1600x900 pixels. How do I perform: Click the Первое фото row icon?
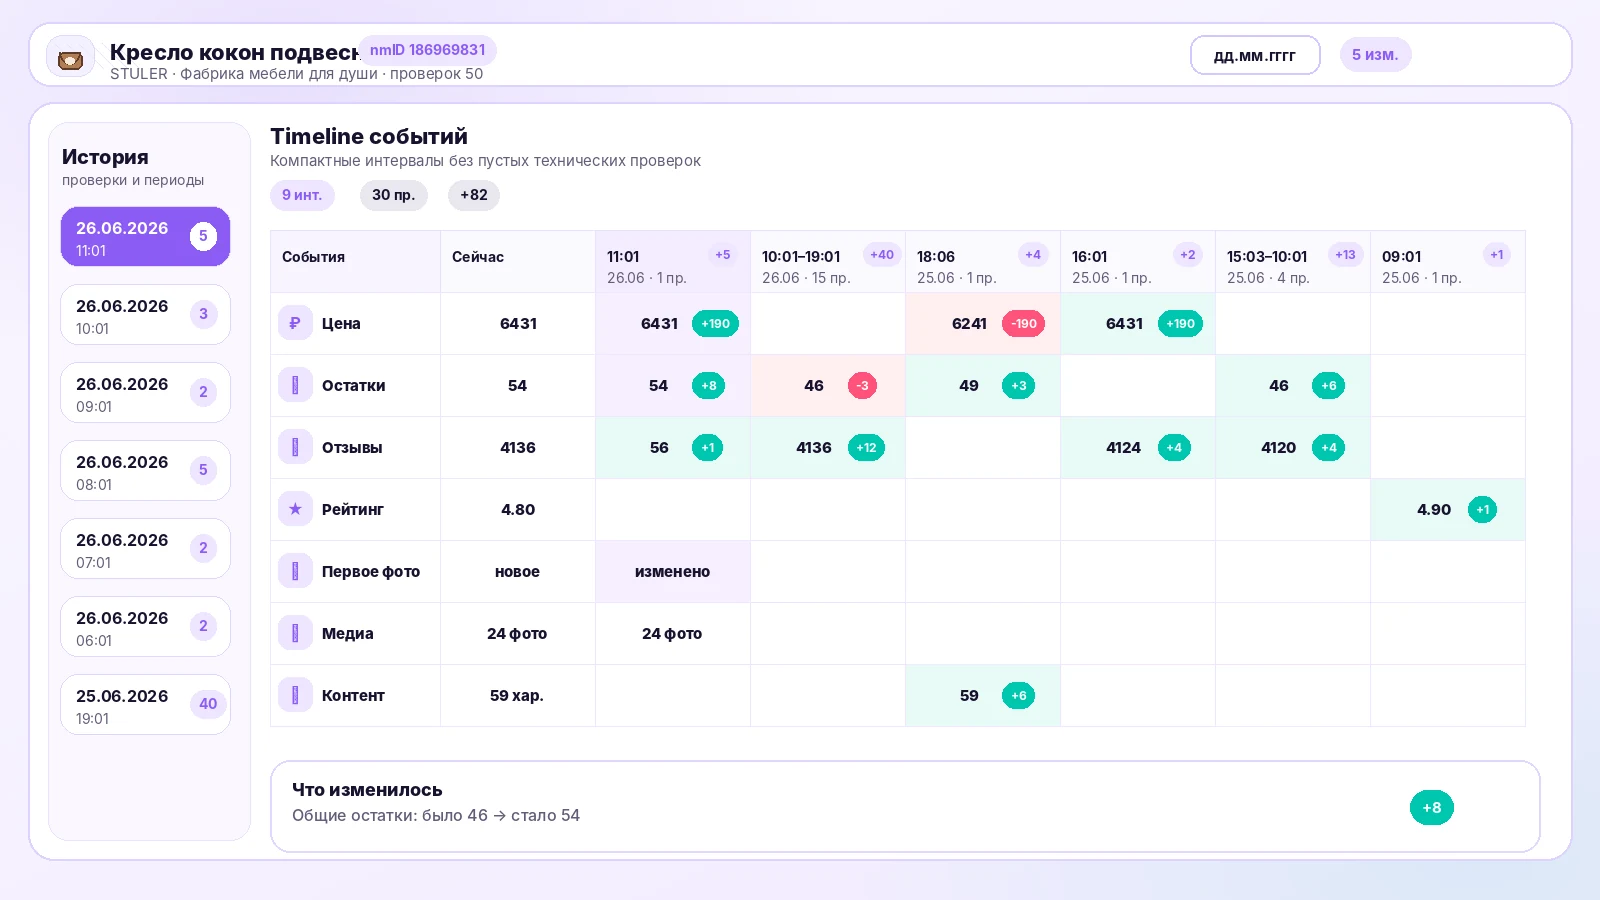coord(295,571)
